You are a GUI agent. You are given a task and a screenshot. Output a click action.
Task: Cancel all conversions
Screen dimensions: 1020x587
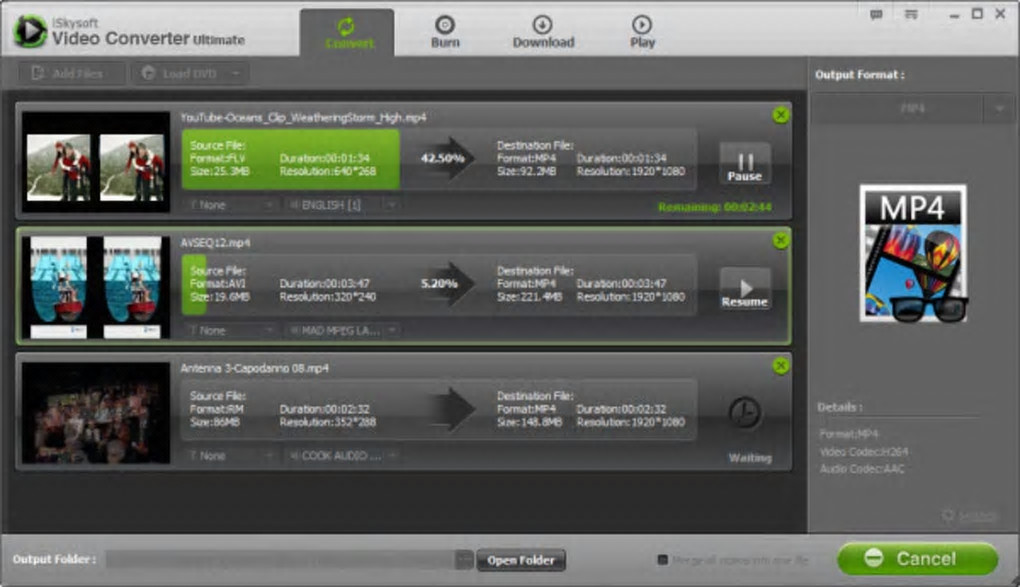tap(918, 558)
